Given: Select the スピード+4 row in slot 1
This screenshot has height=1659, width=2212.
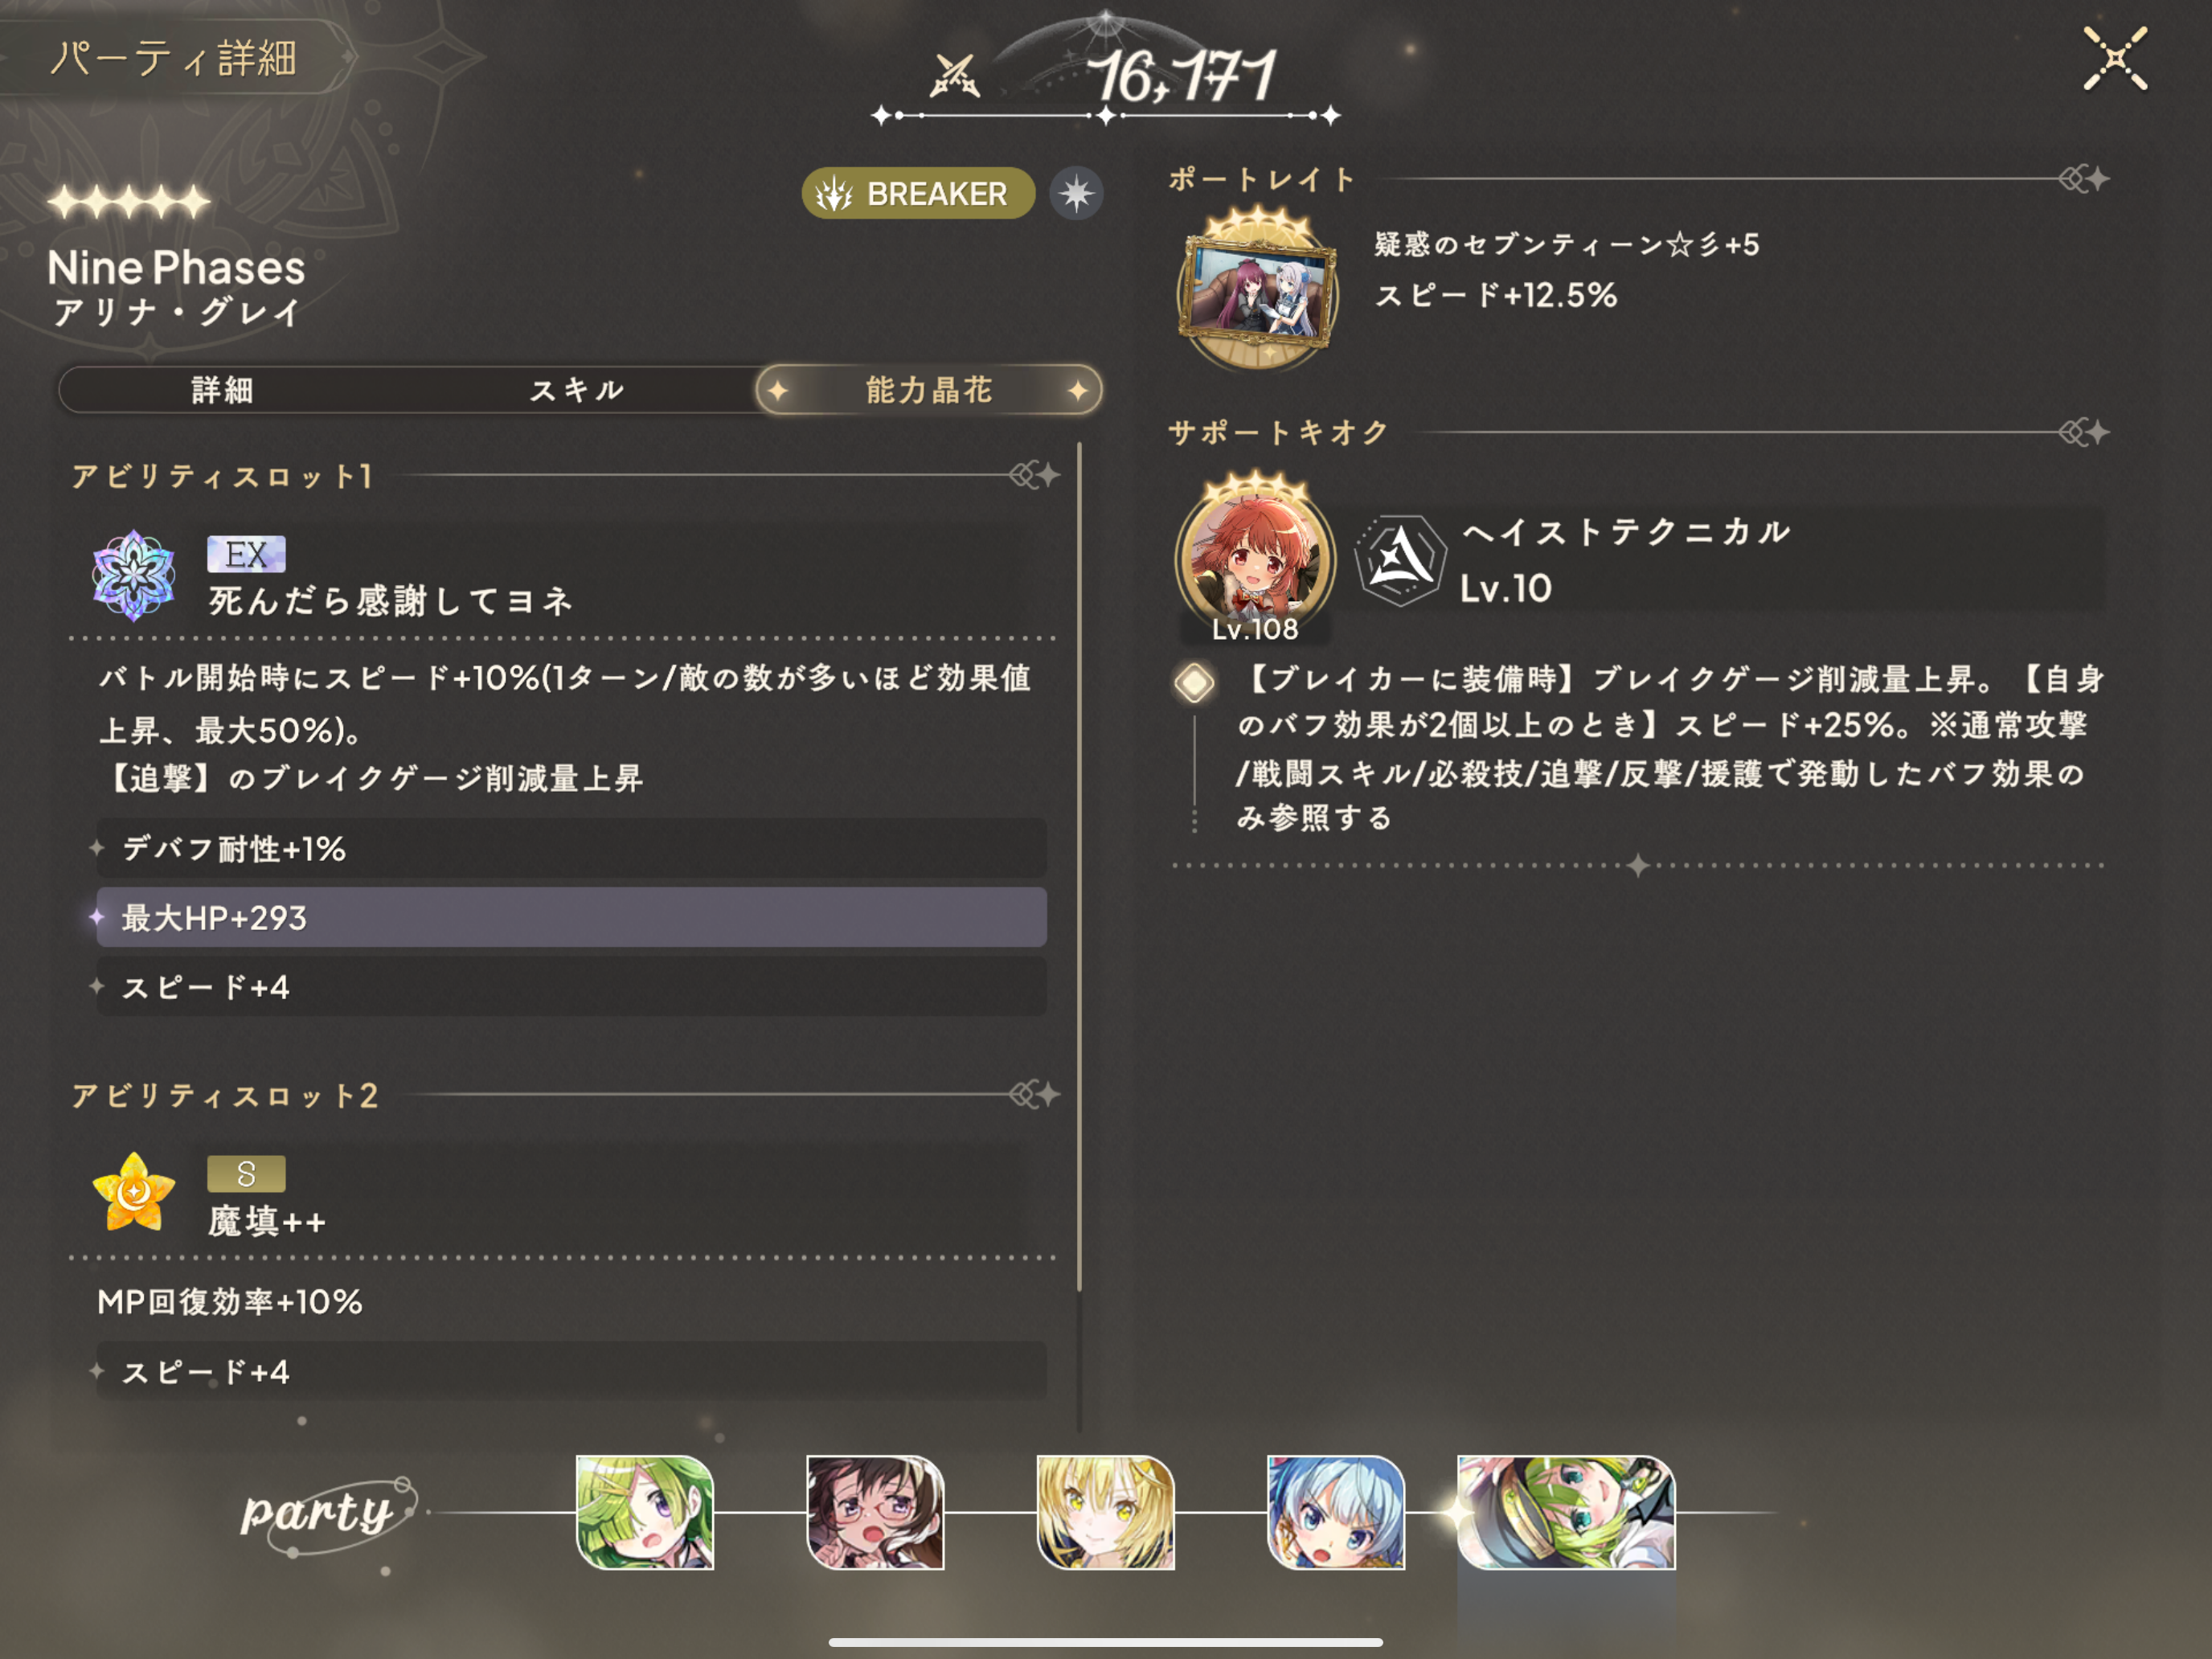Looking at the screenshot, I should (571, 987).
